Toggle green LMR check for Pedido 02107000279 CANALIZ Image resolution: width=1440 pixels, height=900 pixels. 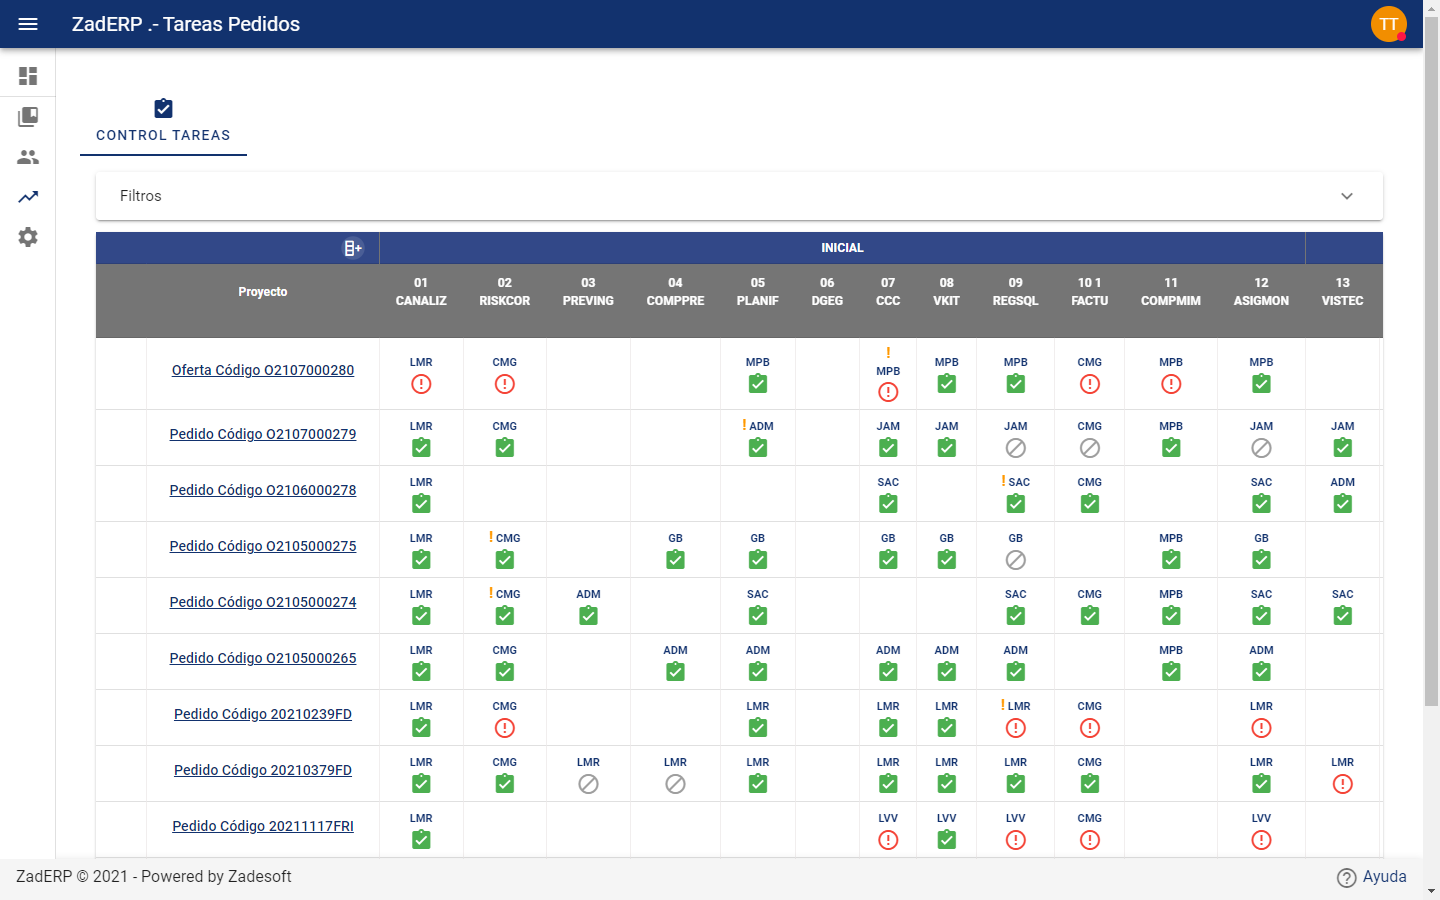421,448
